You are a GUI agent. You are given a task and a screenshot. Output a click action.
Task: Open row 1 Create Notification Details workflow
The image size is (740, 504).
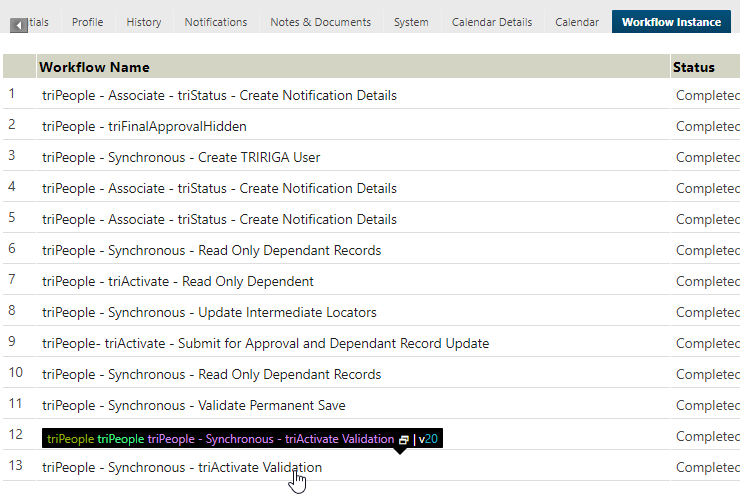pos(219,95)
